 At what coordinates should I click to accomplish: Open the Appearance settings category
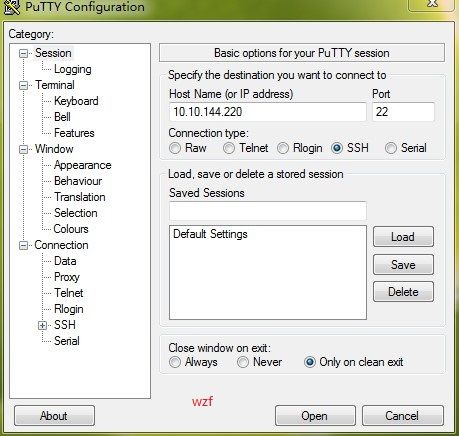pos(82,165)
